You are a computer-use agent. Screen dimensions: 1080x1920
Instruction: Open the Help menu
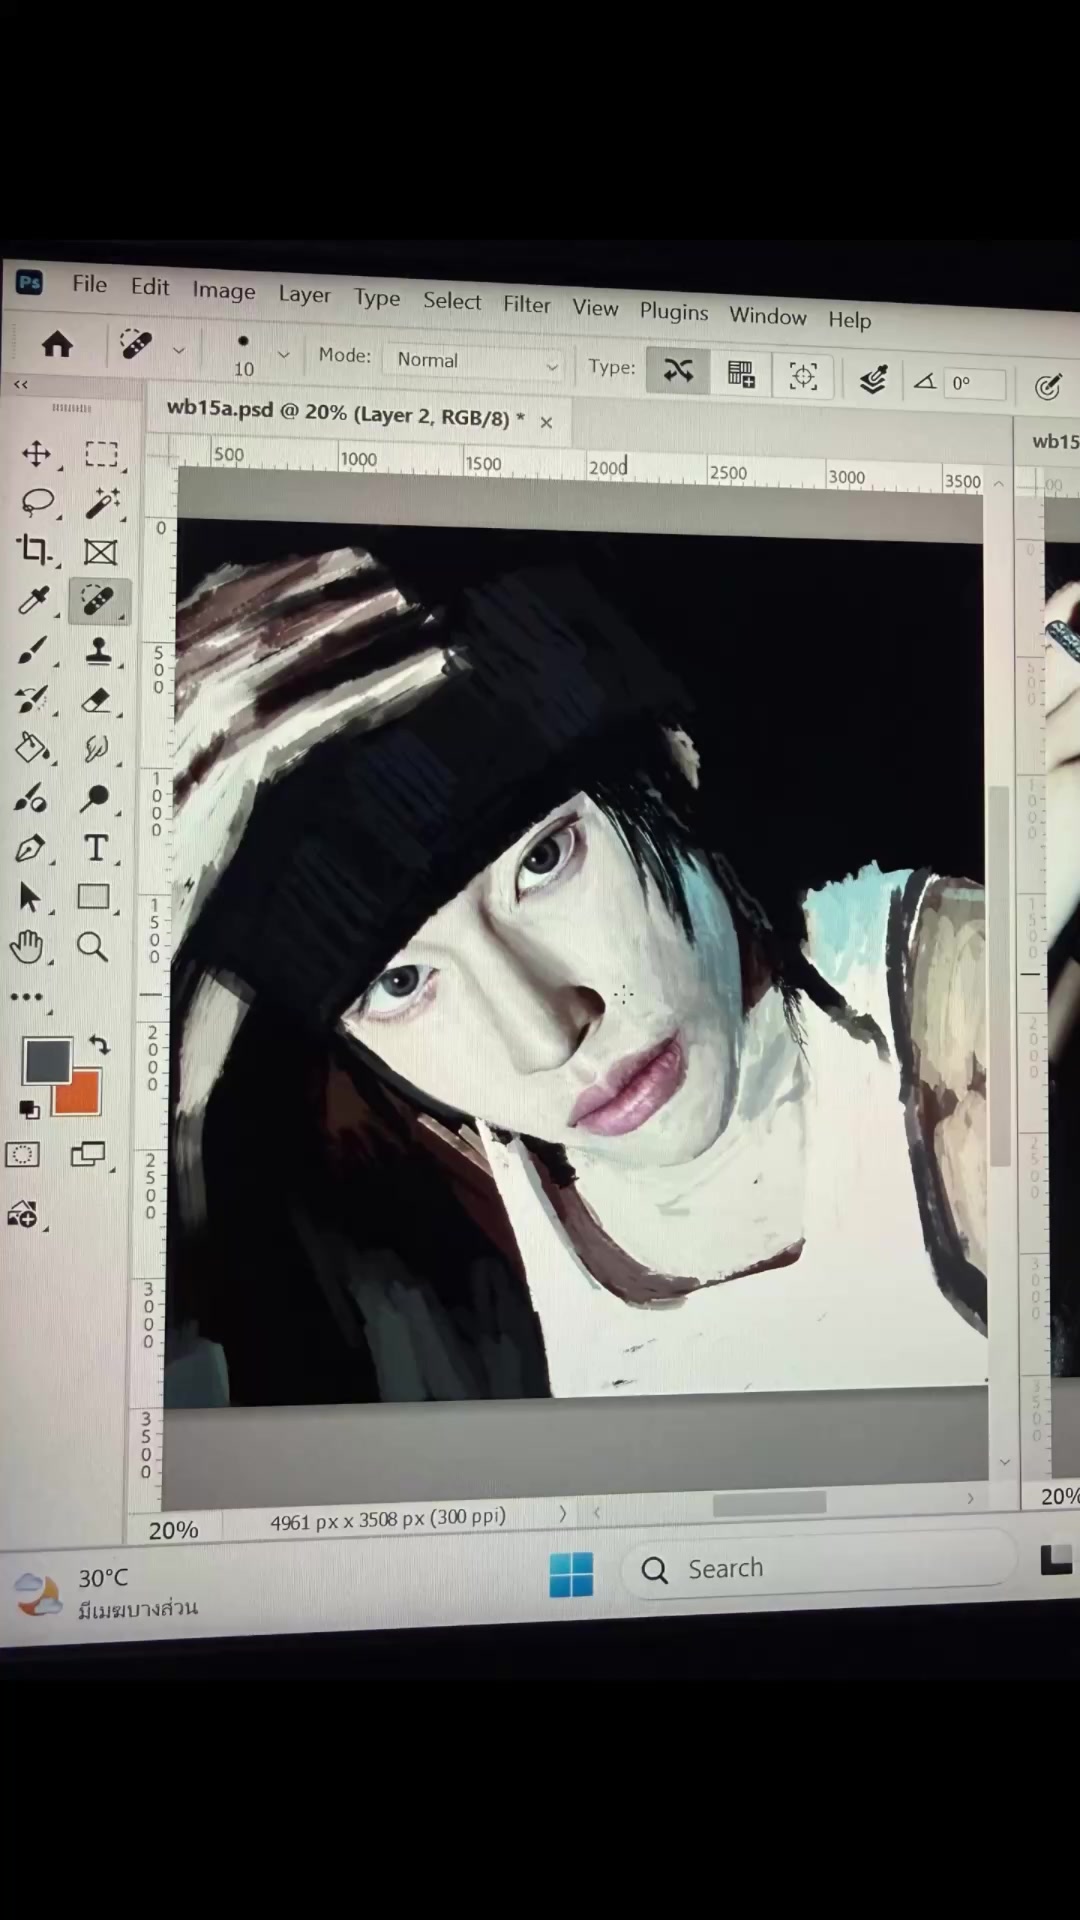(849, 320)
